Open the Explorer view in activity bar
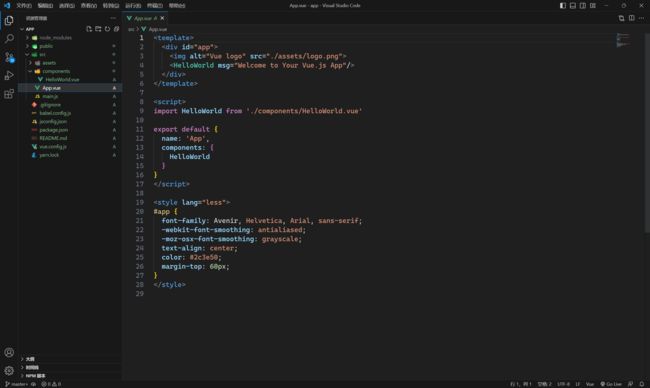Viewport: 650px width, 388px height. tap(9, 20)
